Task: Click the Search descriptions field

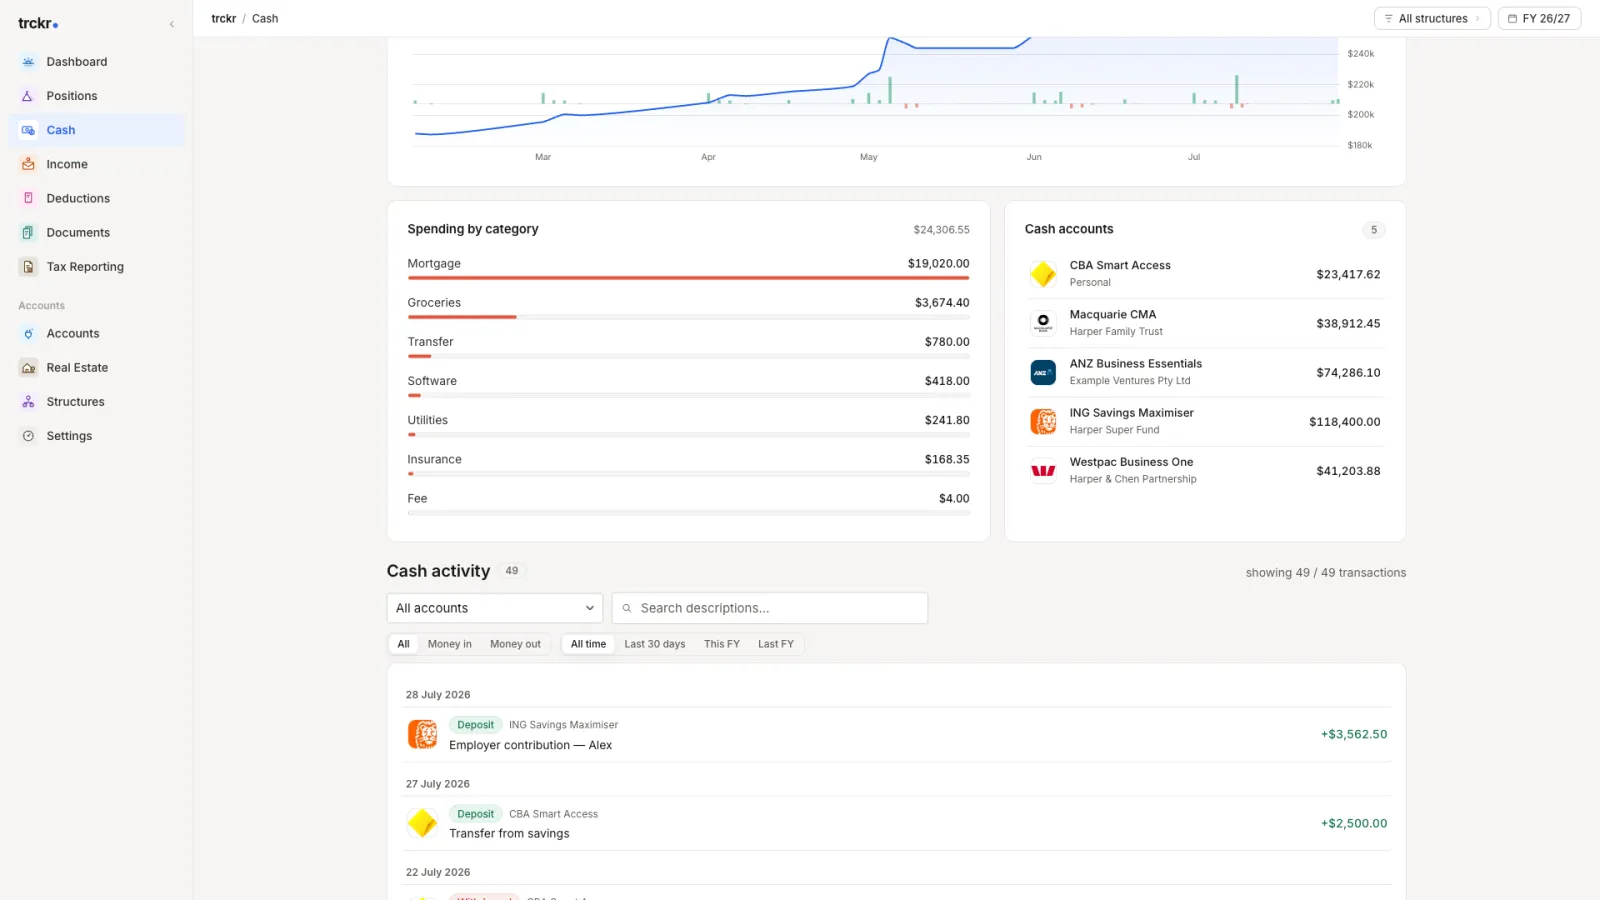Action: [x=770, y=608]
